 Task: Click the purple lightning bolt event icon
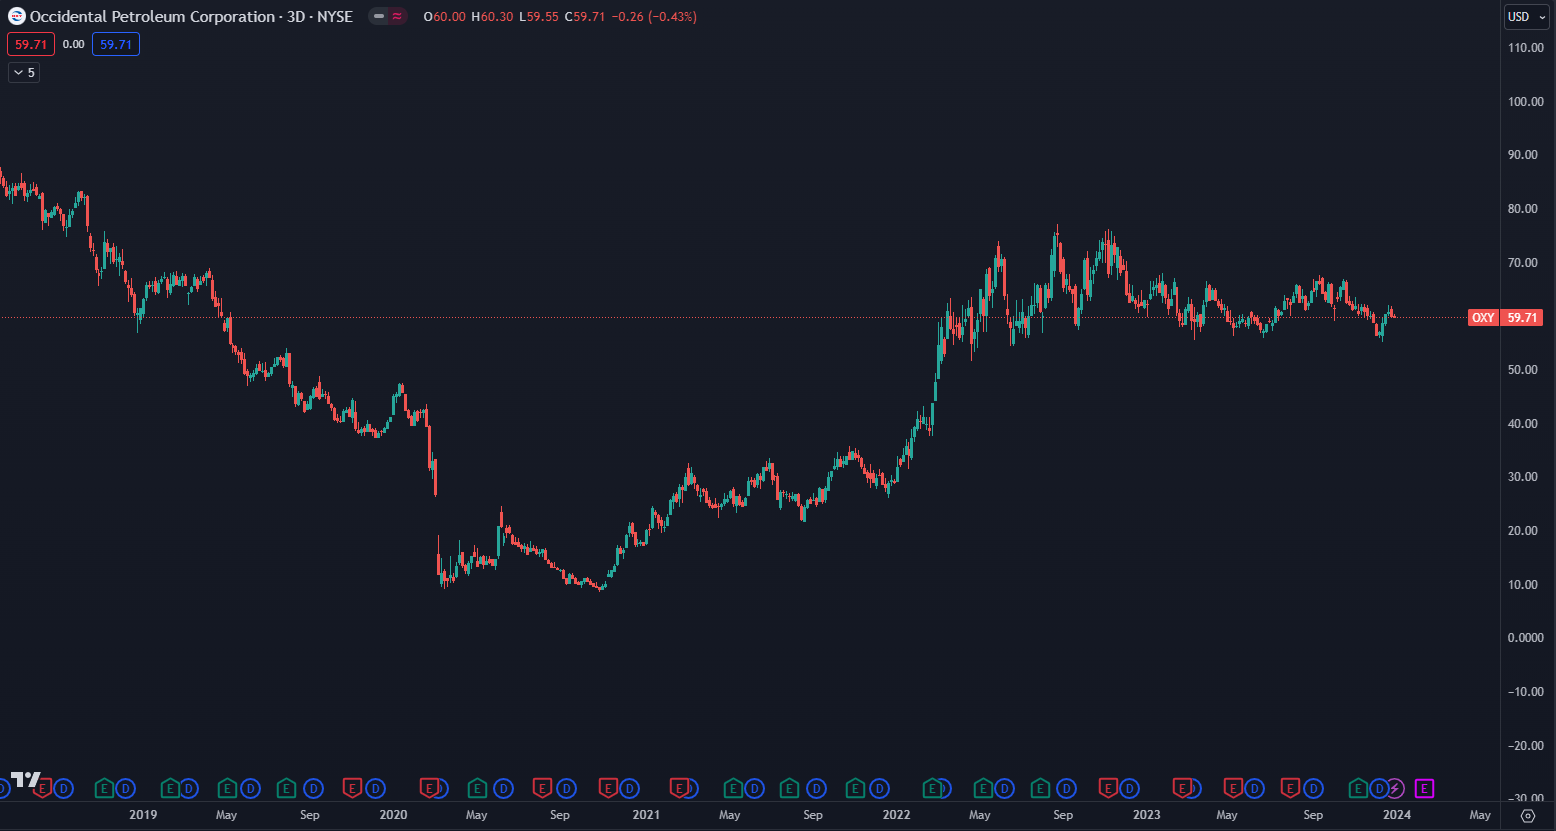(1395, 789)
